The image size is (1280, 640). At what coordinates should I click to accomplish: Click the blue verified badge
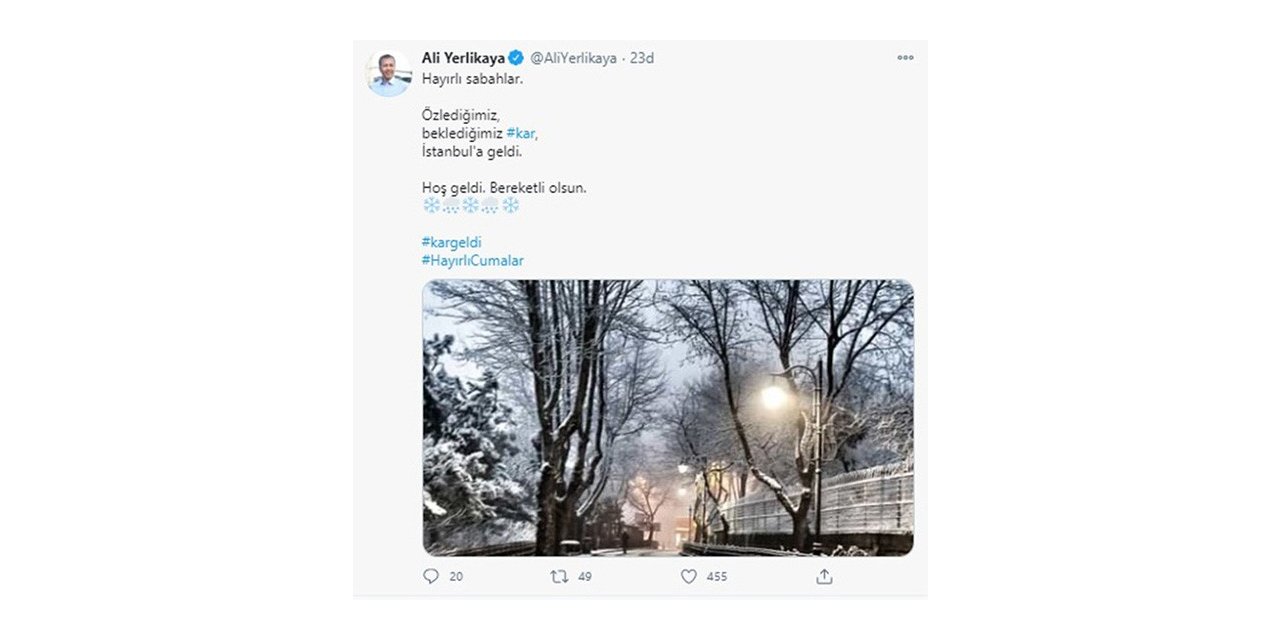pos(516,58)
